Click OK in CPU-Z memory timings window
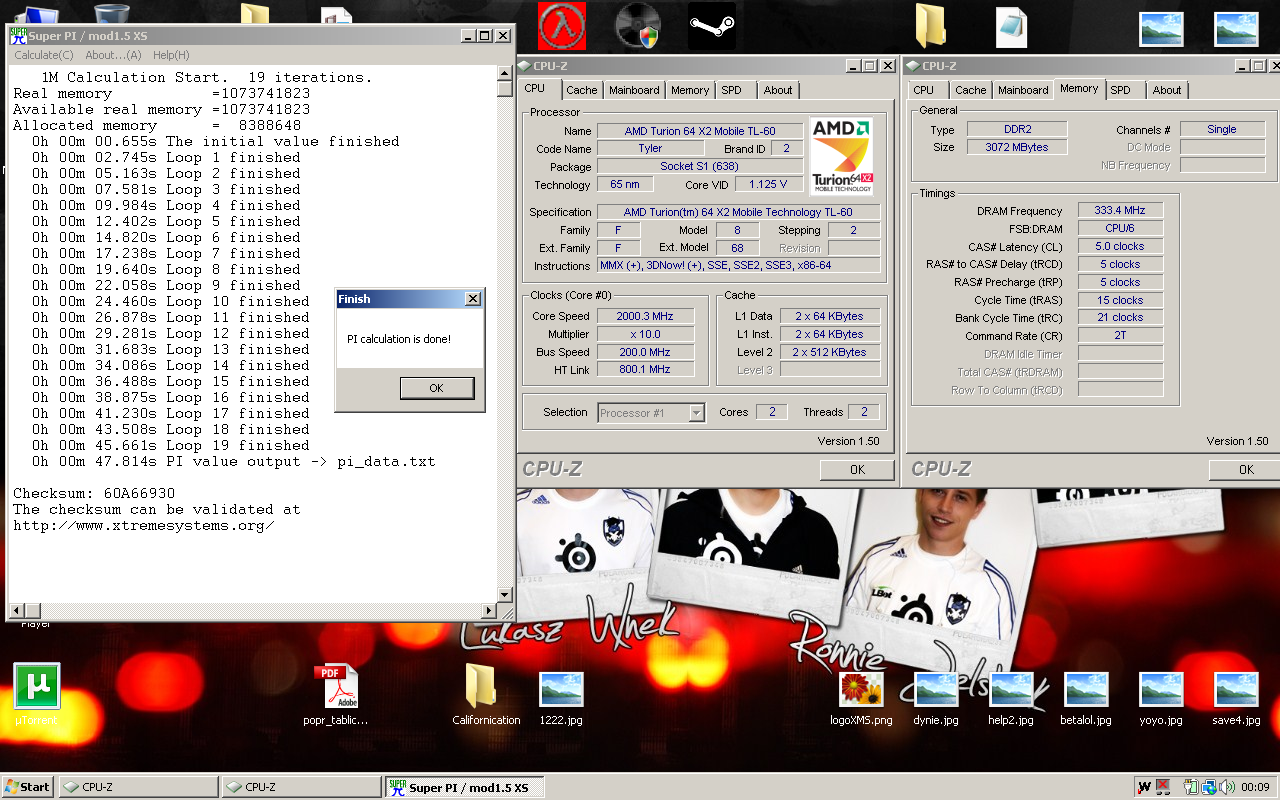The image size is (1280, 800). pos(1245,470)
